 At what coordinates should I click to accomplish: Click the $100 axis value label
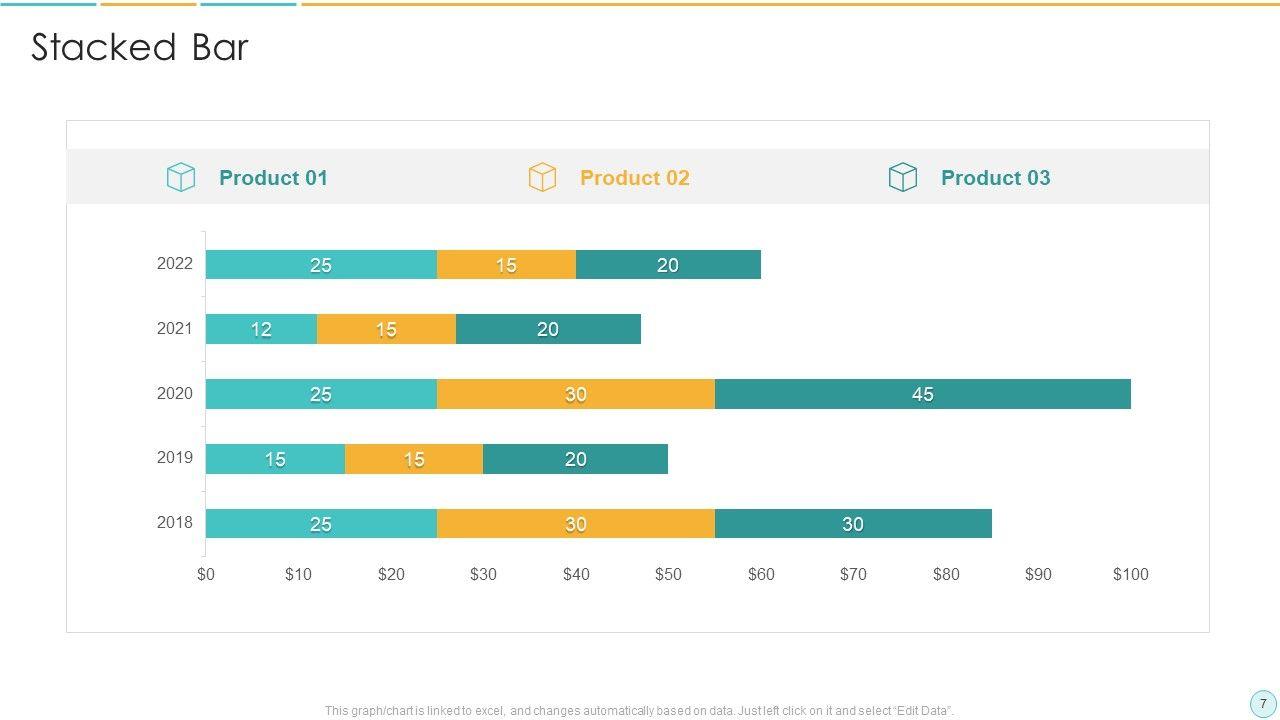click(1130, 574)
